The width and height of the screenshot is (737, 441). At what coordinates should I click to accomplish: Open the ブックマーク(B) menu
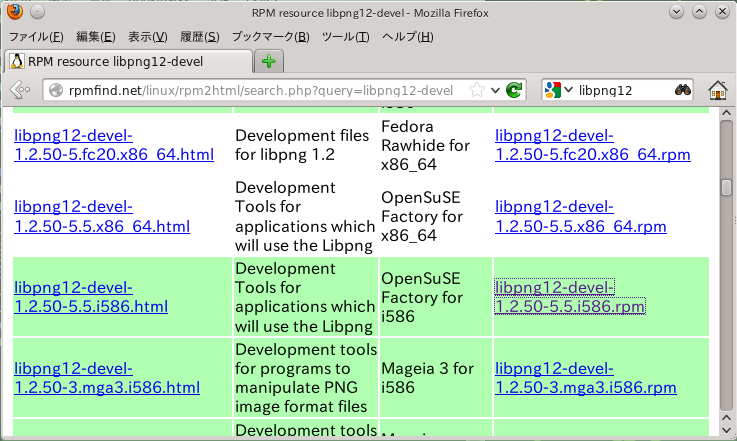[271, 37]
